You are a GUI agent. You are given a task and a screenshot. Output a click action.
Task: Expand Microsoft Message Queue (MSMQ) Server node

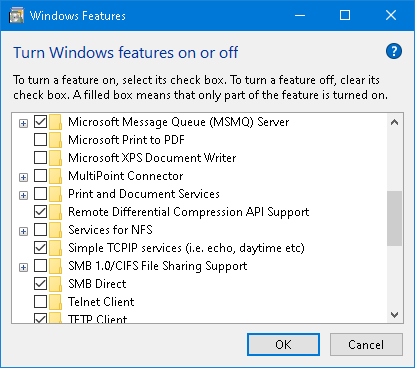[x=23, y=124]
